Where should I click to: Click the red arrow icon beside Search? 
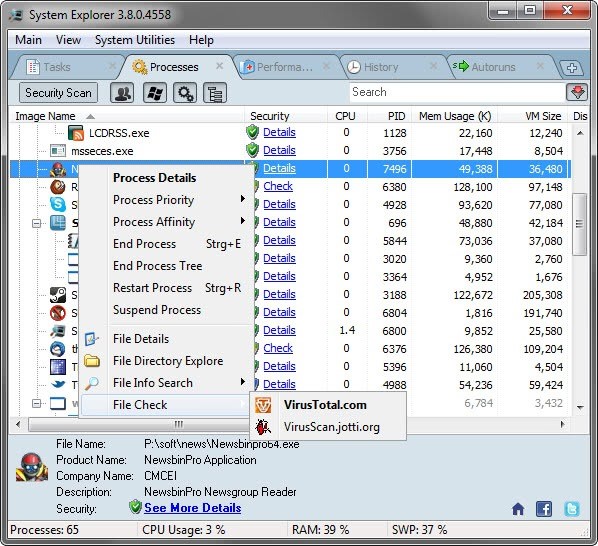(577, 92)
